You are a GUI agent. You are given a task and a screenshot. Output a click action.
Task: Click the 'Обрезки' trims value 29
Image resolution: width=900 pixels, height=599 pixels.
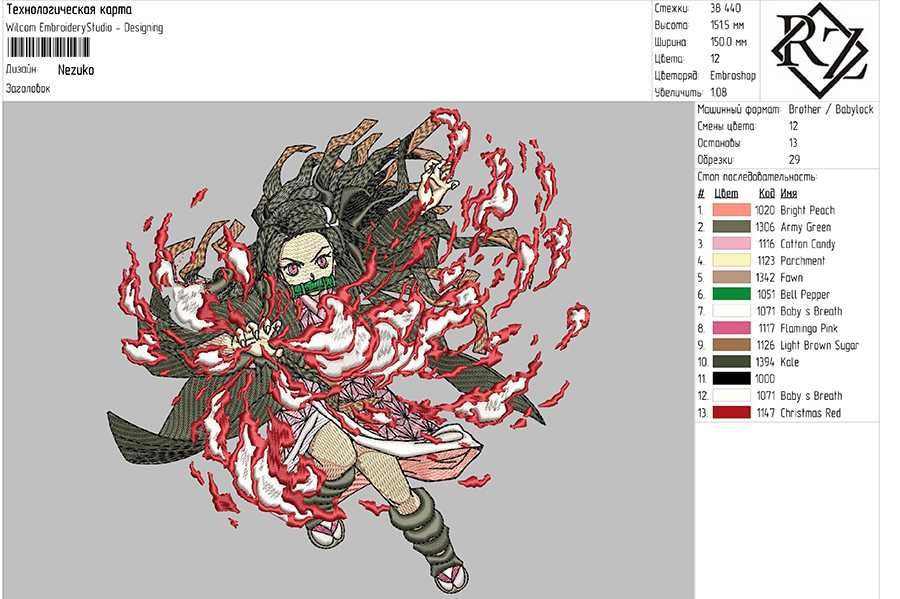(x=794, y=160)
